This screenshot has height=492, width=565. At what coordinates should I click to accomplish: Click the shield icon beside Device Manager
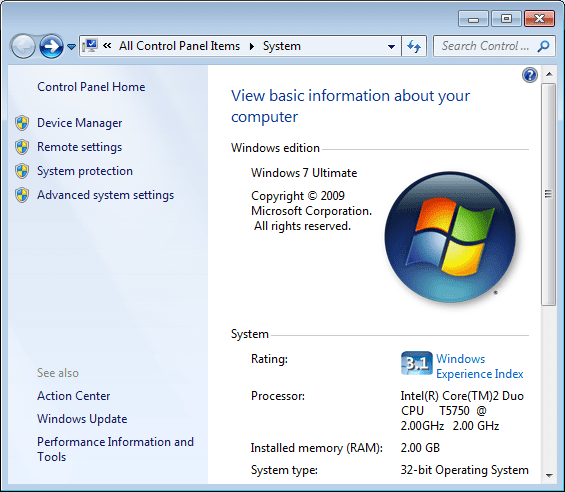(x=22, y=123)
